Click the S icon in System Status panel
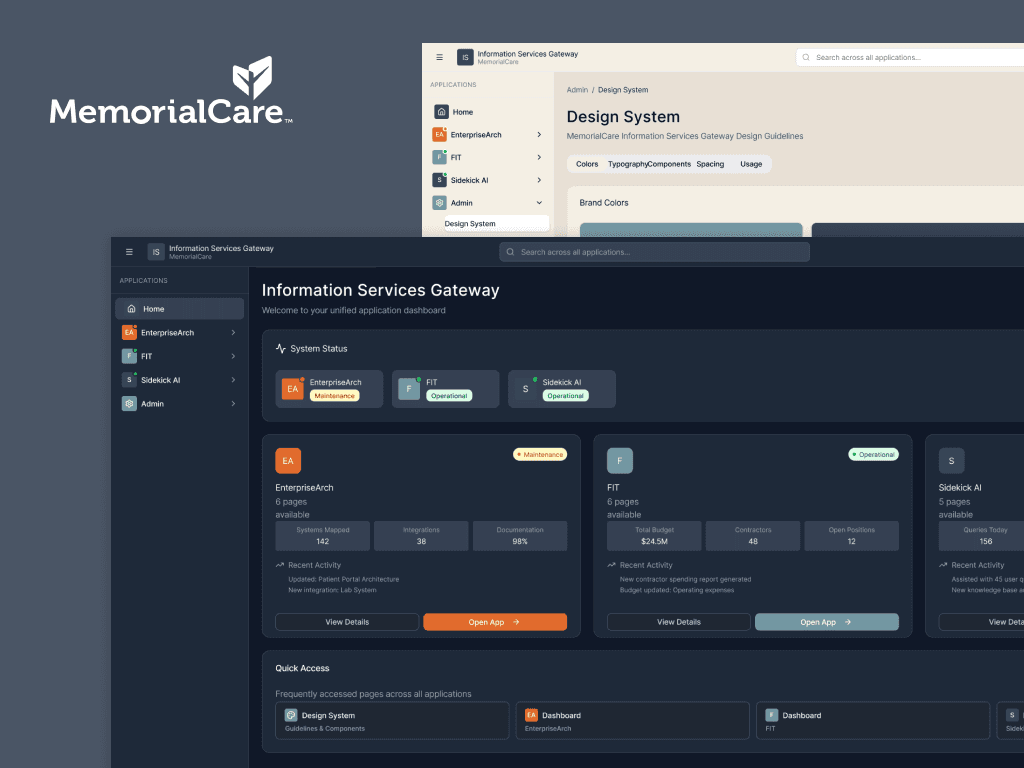 tap(525, 389)
